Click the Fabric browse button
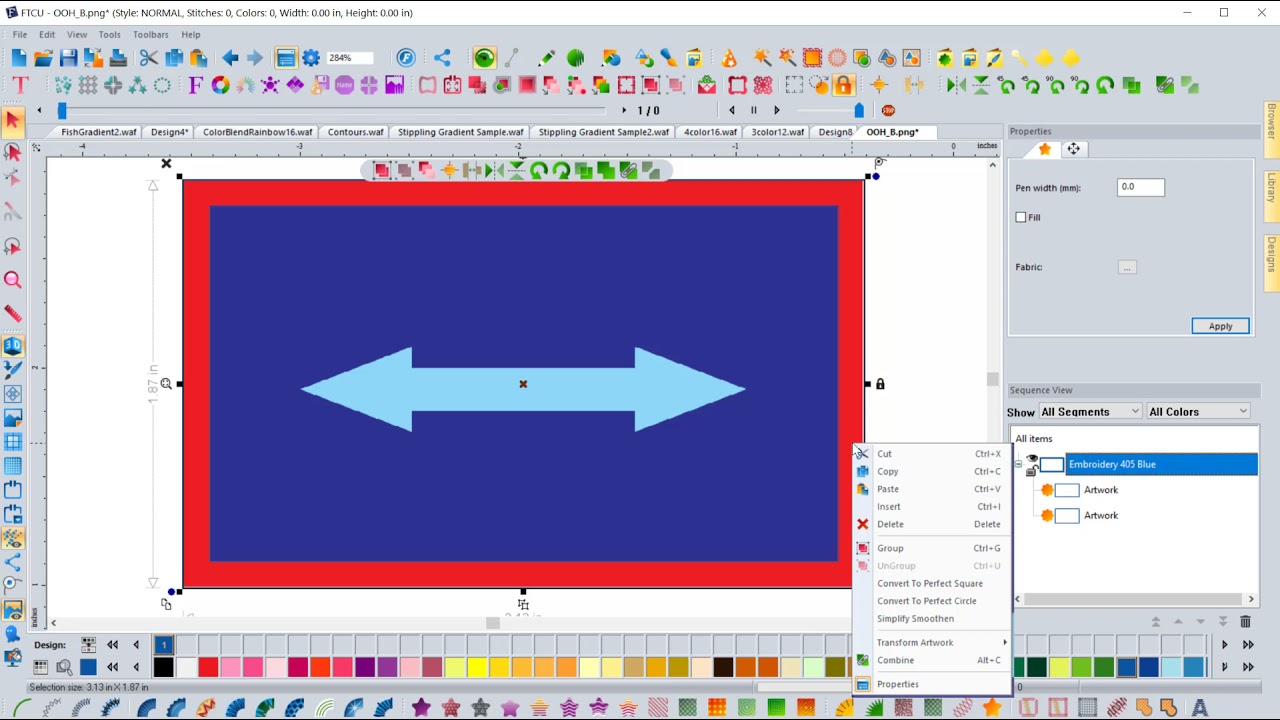The image size is (1280, 720). 1127,267
